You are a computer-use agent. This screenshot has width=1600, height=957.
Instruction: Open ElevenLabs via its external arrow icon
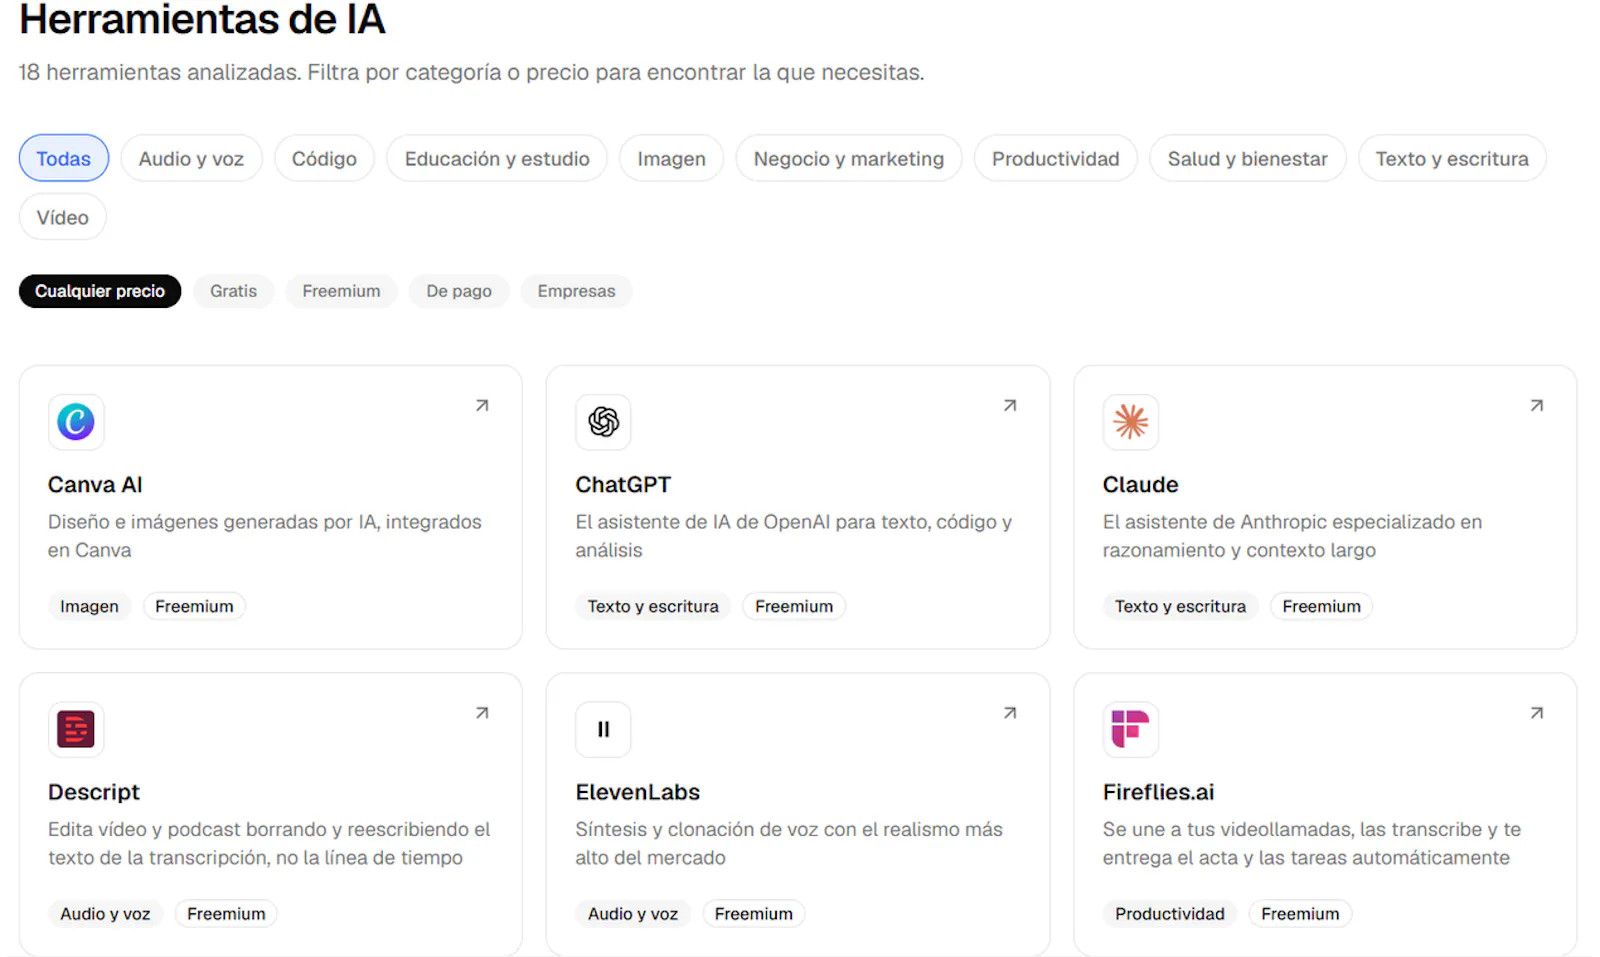tap(1010, 713)
